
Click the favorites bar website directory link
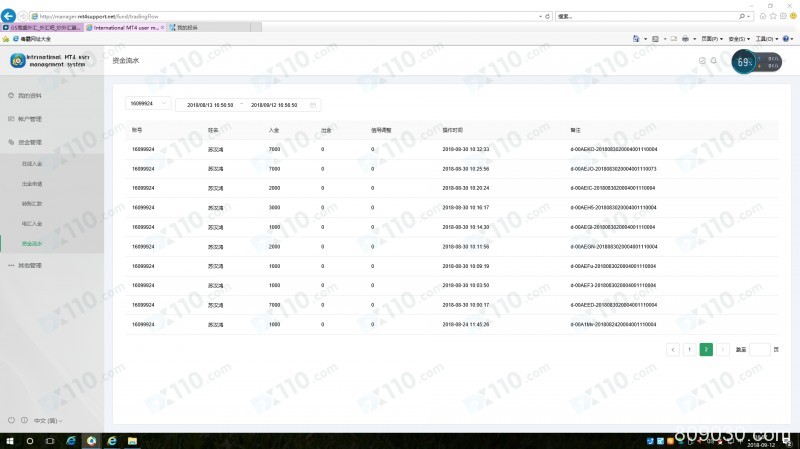tap(32, 39)
